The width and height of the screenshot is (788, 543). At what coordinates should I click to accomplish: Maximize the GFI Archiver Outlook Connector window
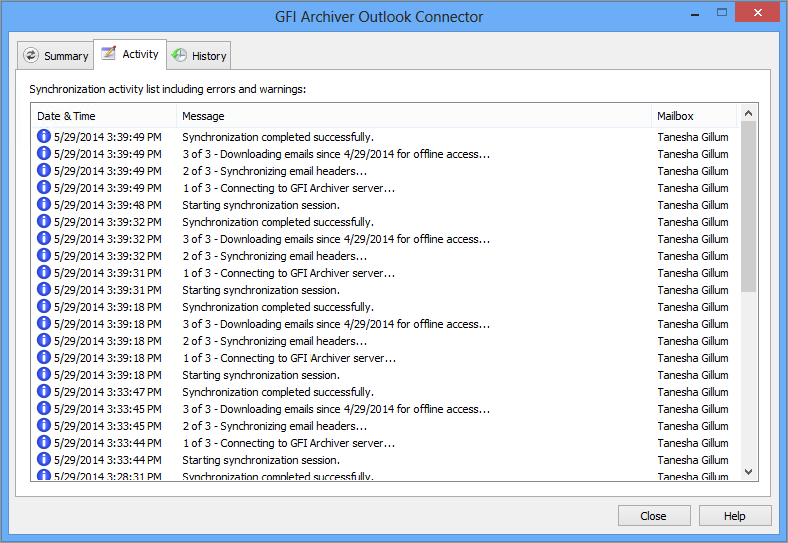pos(722,13)
